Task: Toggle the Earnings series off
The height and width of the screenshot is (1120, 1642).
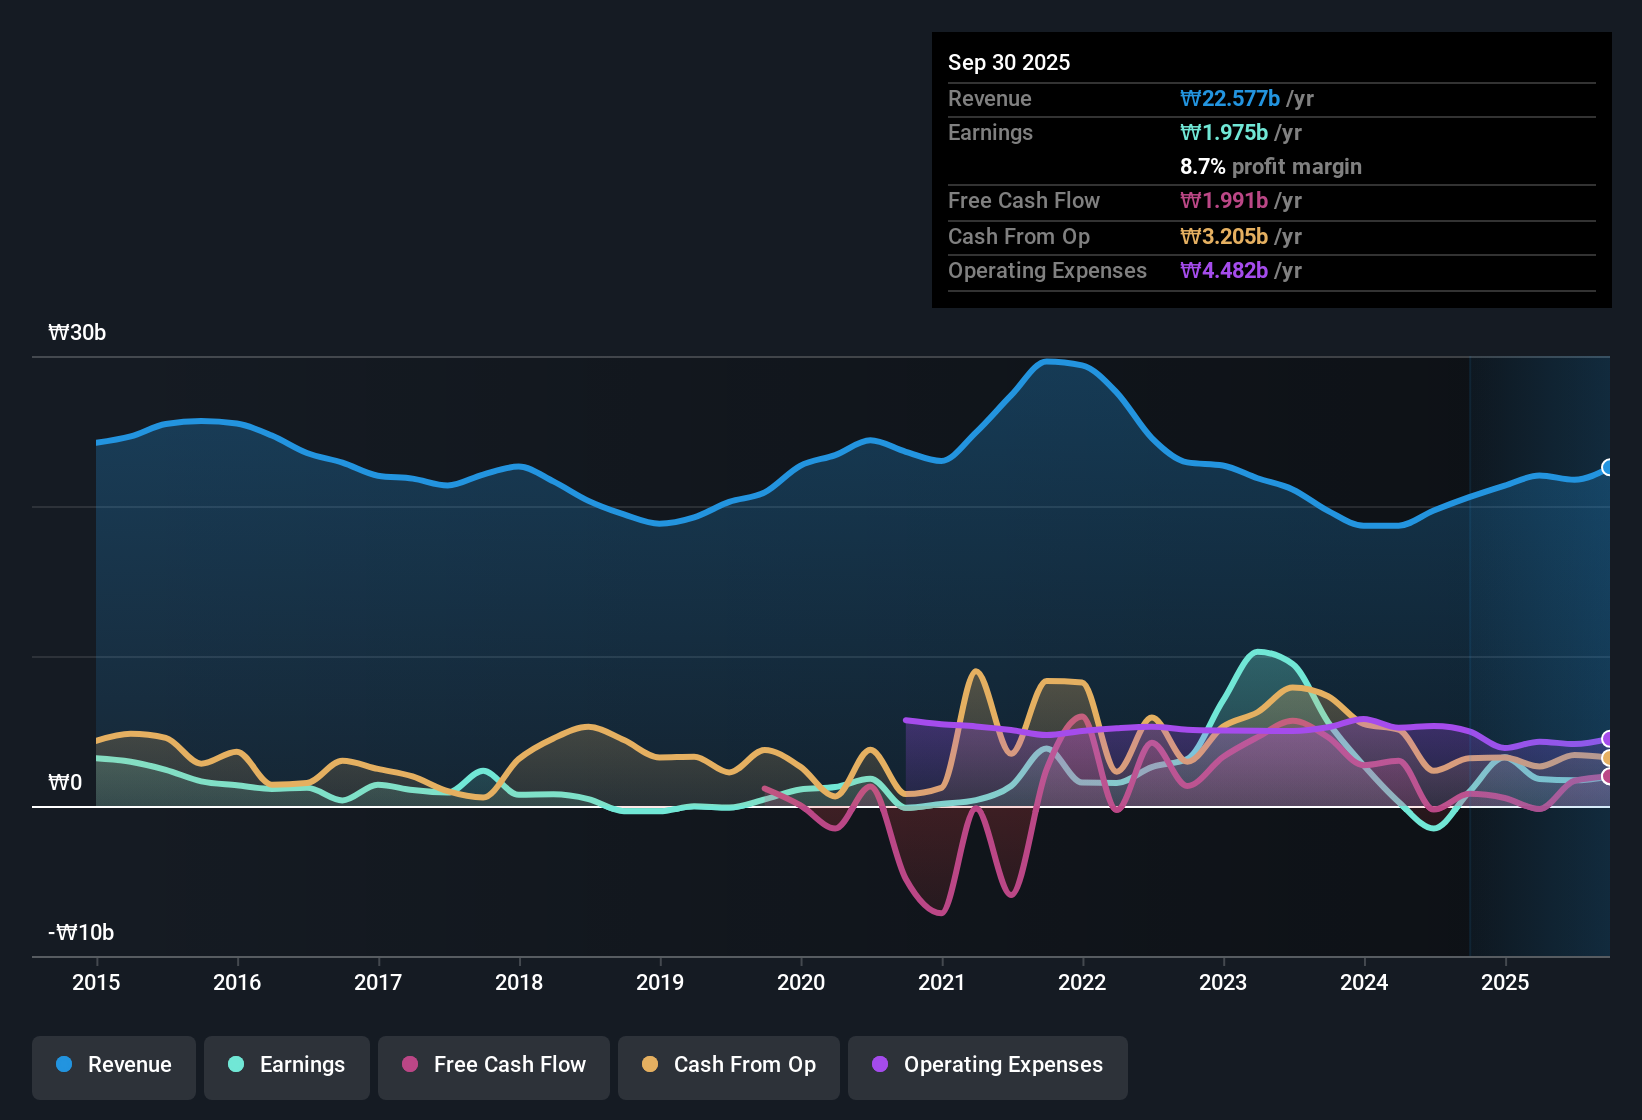Action: point(287,1065)
